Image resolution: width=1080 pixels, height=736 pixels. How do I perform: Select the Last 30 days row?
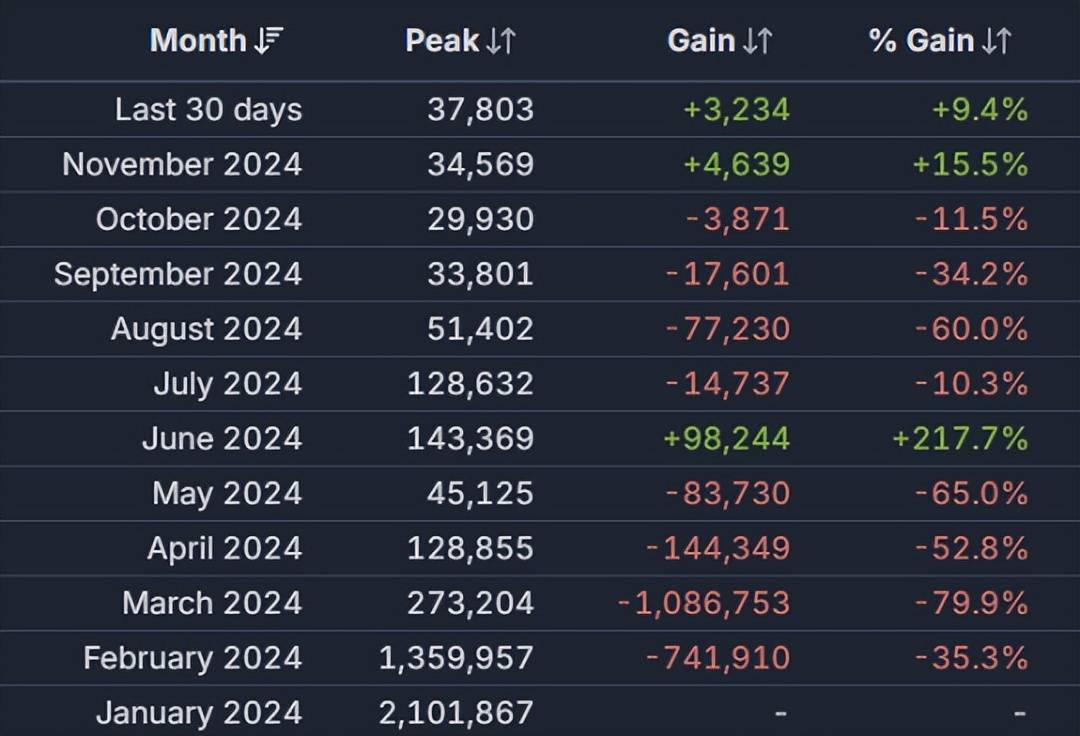pos(540,109)
